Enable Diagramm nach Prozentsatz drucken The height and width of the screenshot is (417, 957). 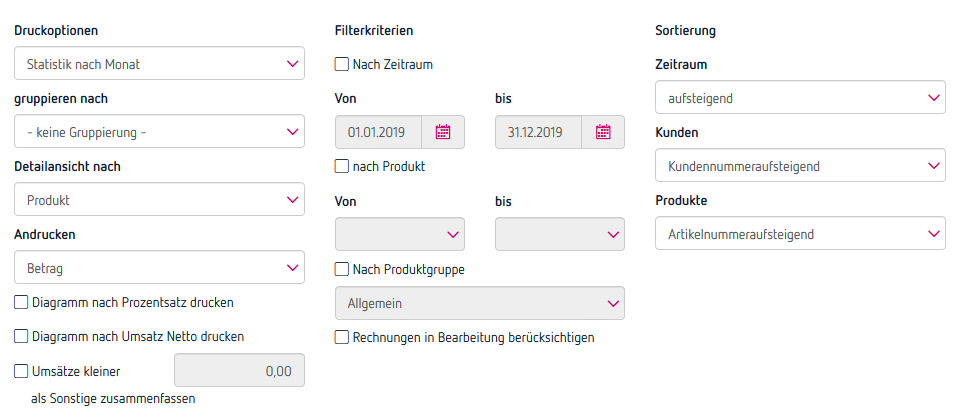click(x=22, y=302)
